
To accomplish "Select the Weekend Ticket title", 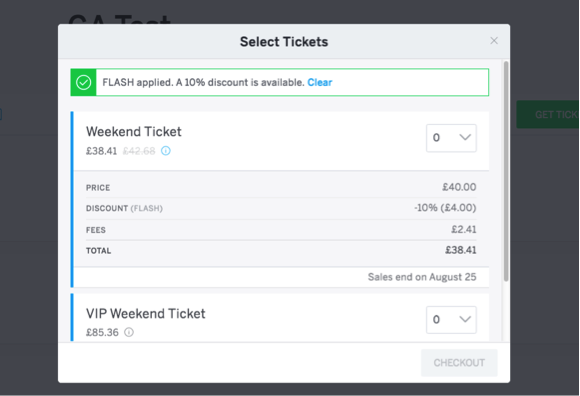I will (x=134, y=132).
